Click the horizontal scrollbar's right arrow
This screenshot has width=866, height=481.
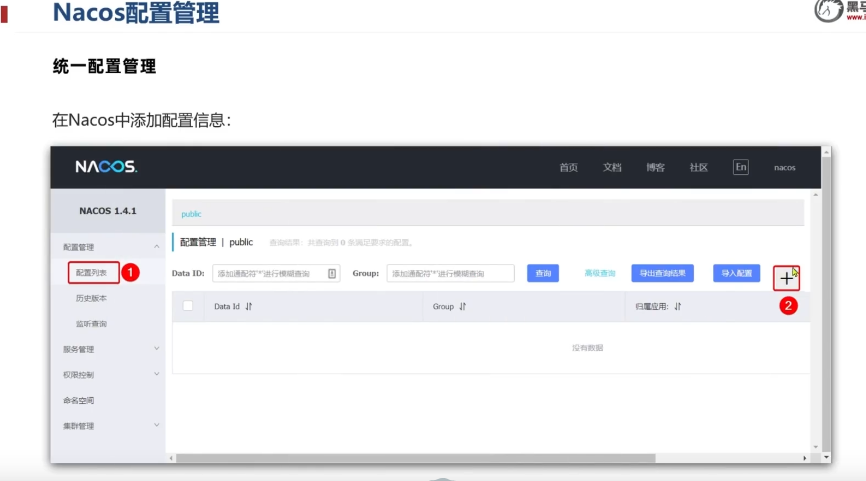click(x=804, y=458)
